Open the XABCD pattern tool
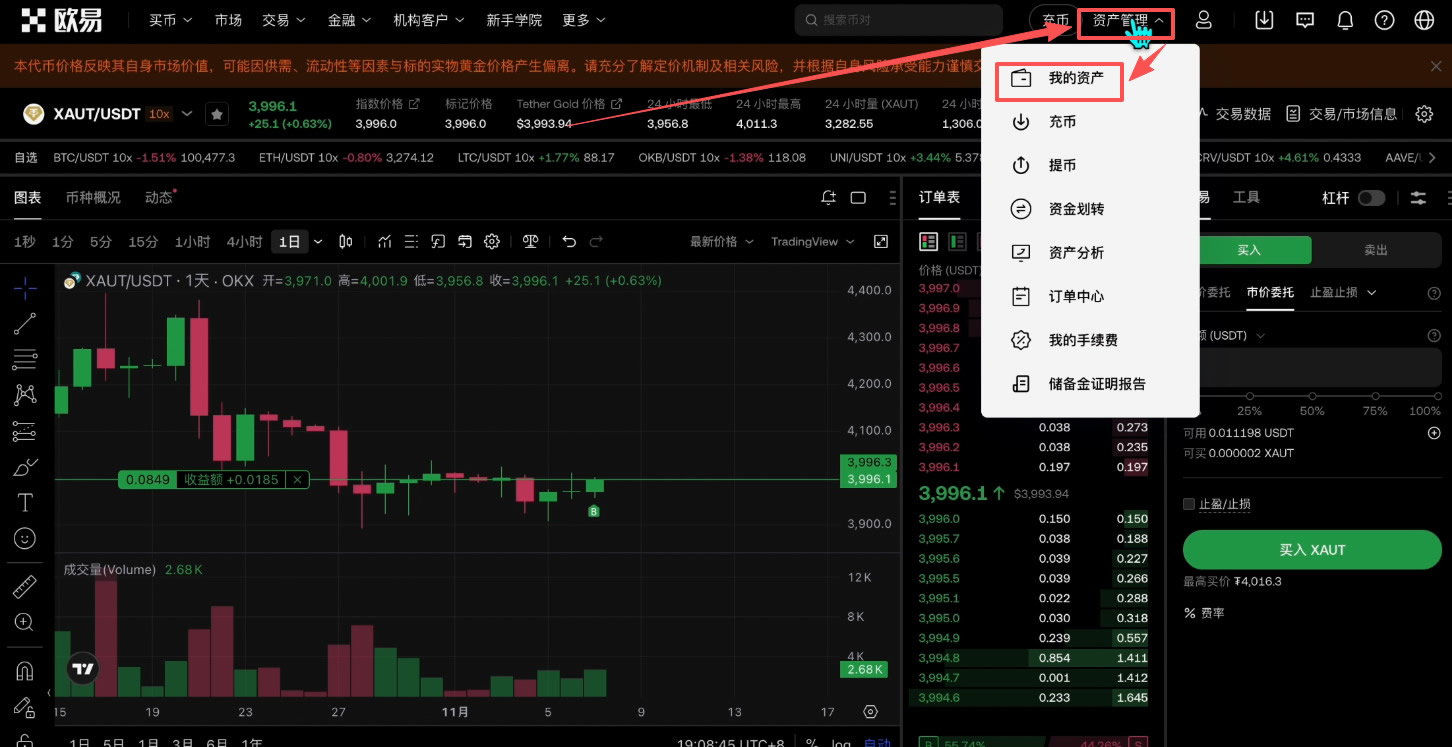Viewport: 1452px width, 747px height. pos(24,395)
